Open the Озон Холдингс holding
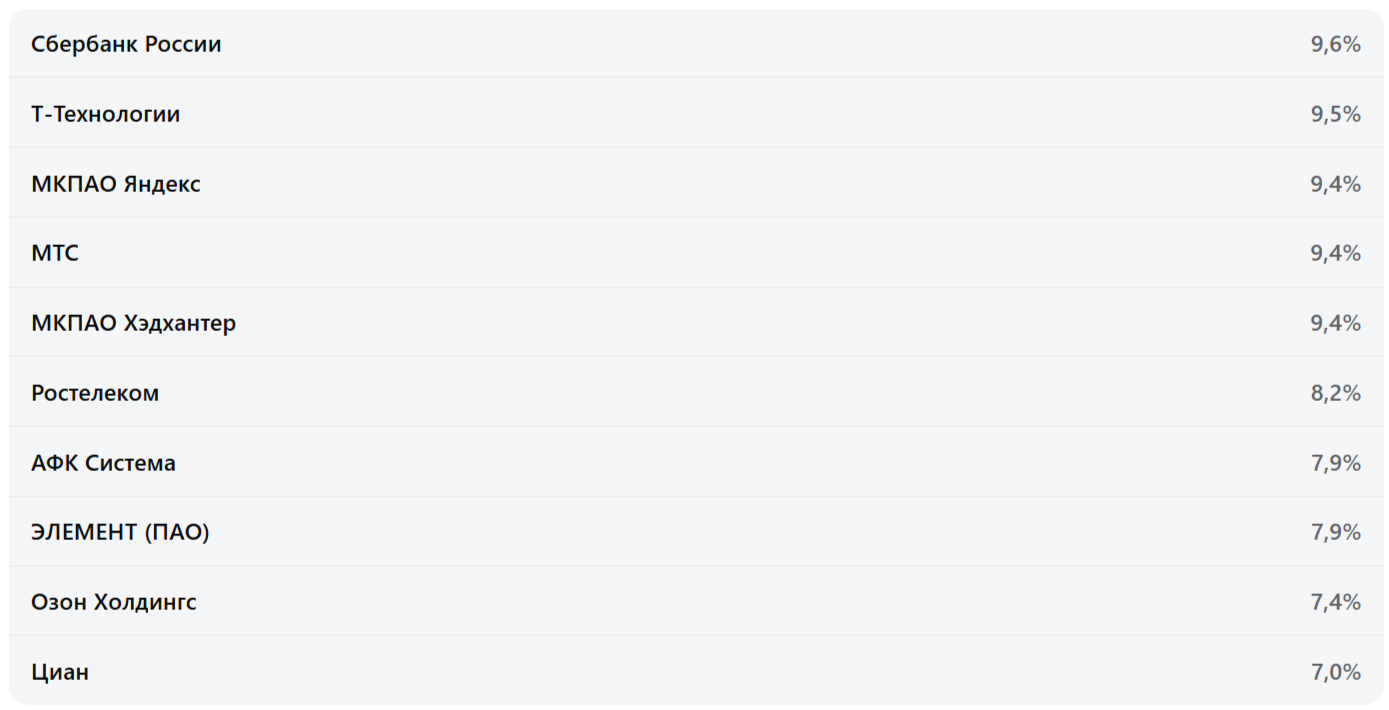Screen dimensions: 1389x710 pos(114,602)
